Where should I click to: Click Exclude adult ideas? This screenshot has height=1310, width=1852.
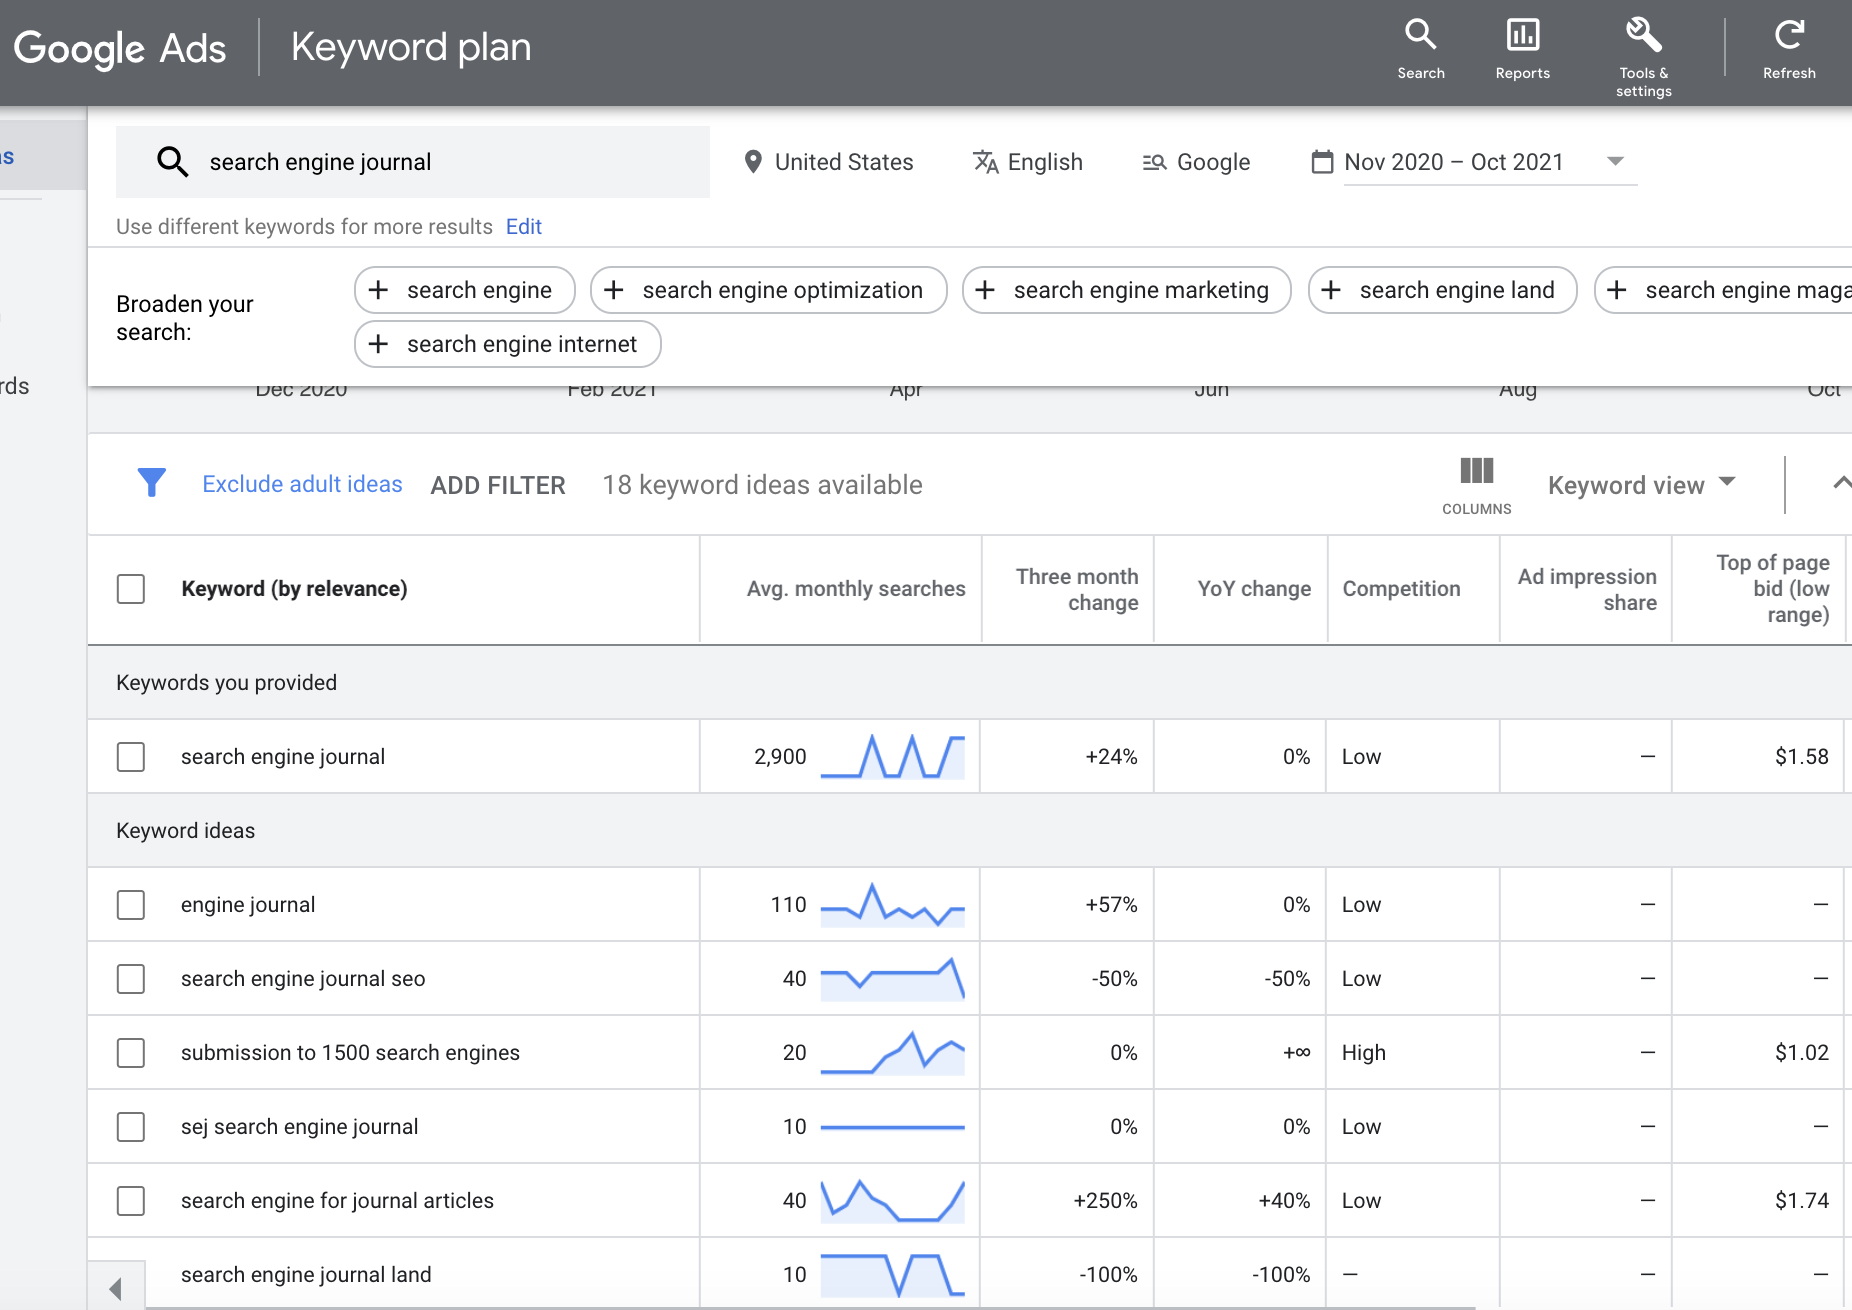[302, 484]
